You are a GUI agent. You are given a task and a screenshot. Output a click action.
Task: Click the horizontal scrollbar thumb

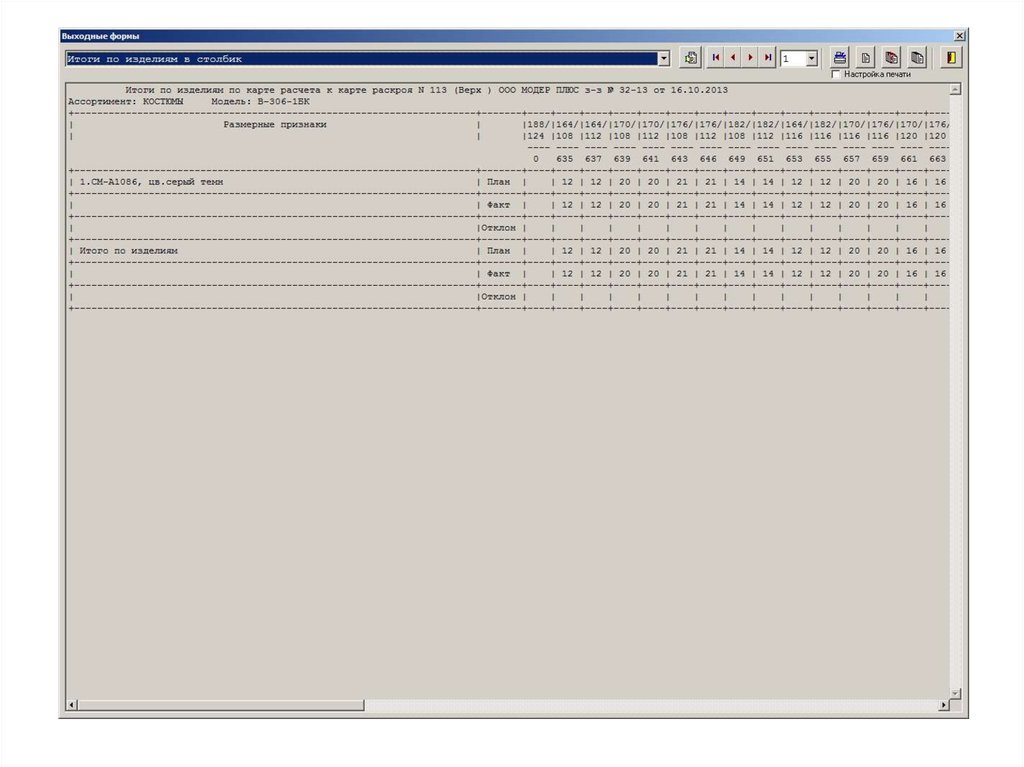220,705
